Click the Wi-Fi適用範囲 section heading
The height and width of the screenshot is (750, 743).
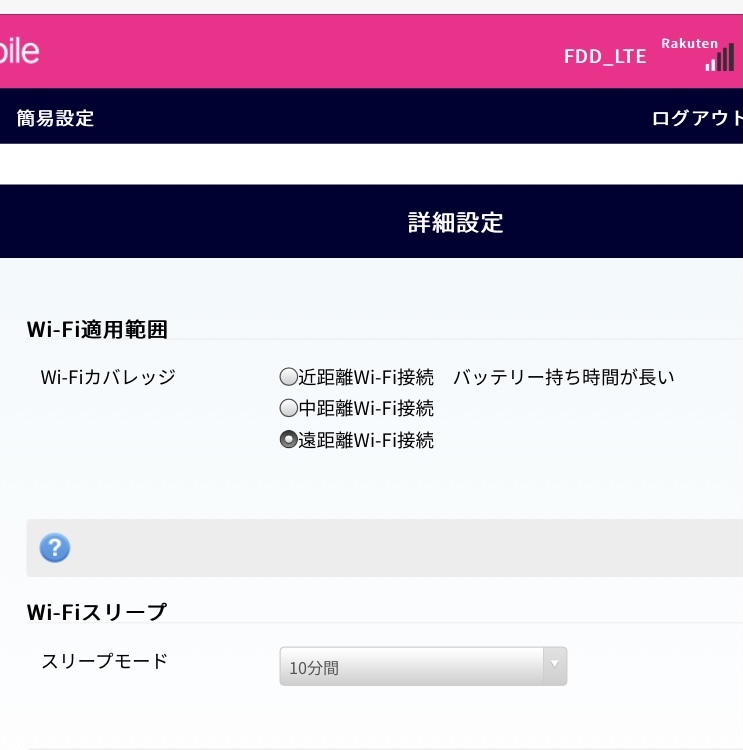[x=97, y=329]
